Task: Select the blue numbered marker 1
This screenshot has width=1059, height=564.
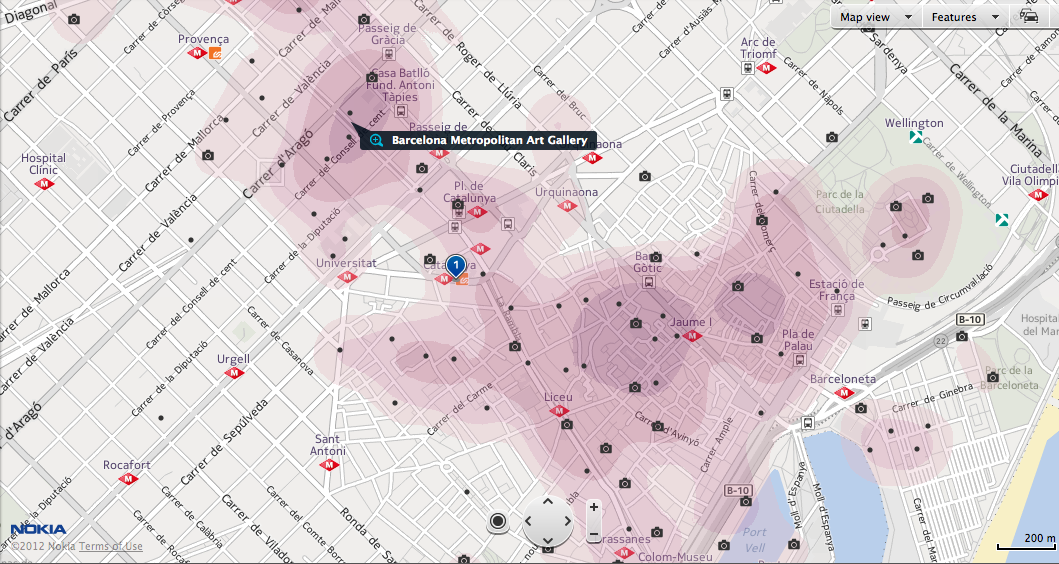Action: click(x=456, y=266)
